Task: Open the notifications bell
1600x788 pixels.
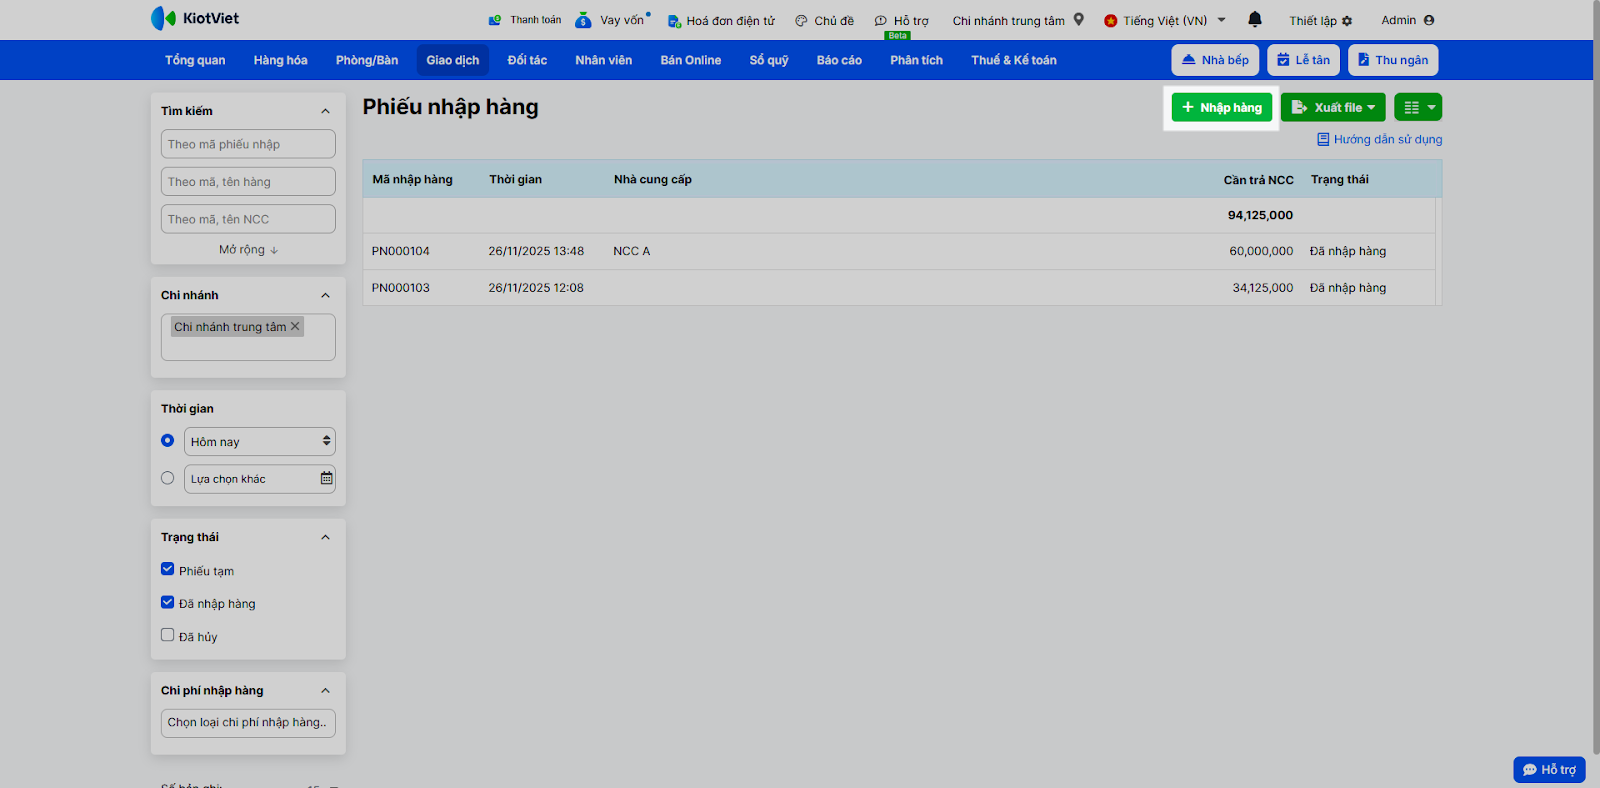Action: coord(1255,19)
